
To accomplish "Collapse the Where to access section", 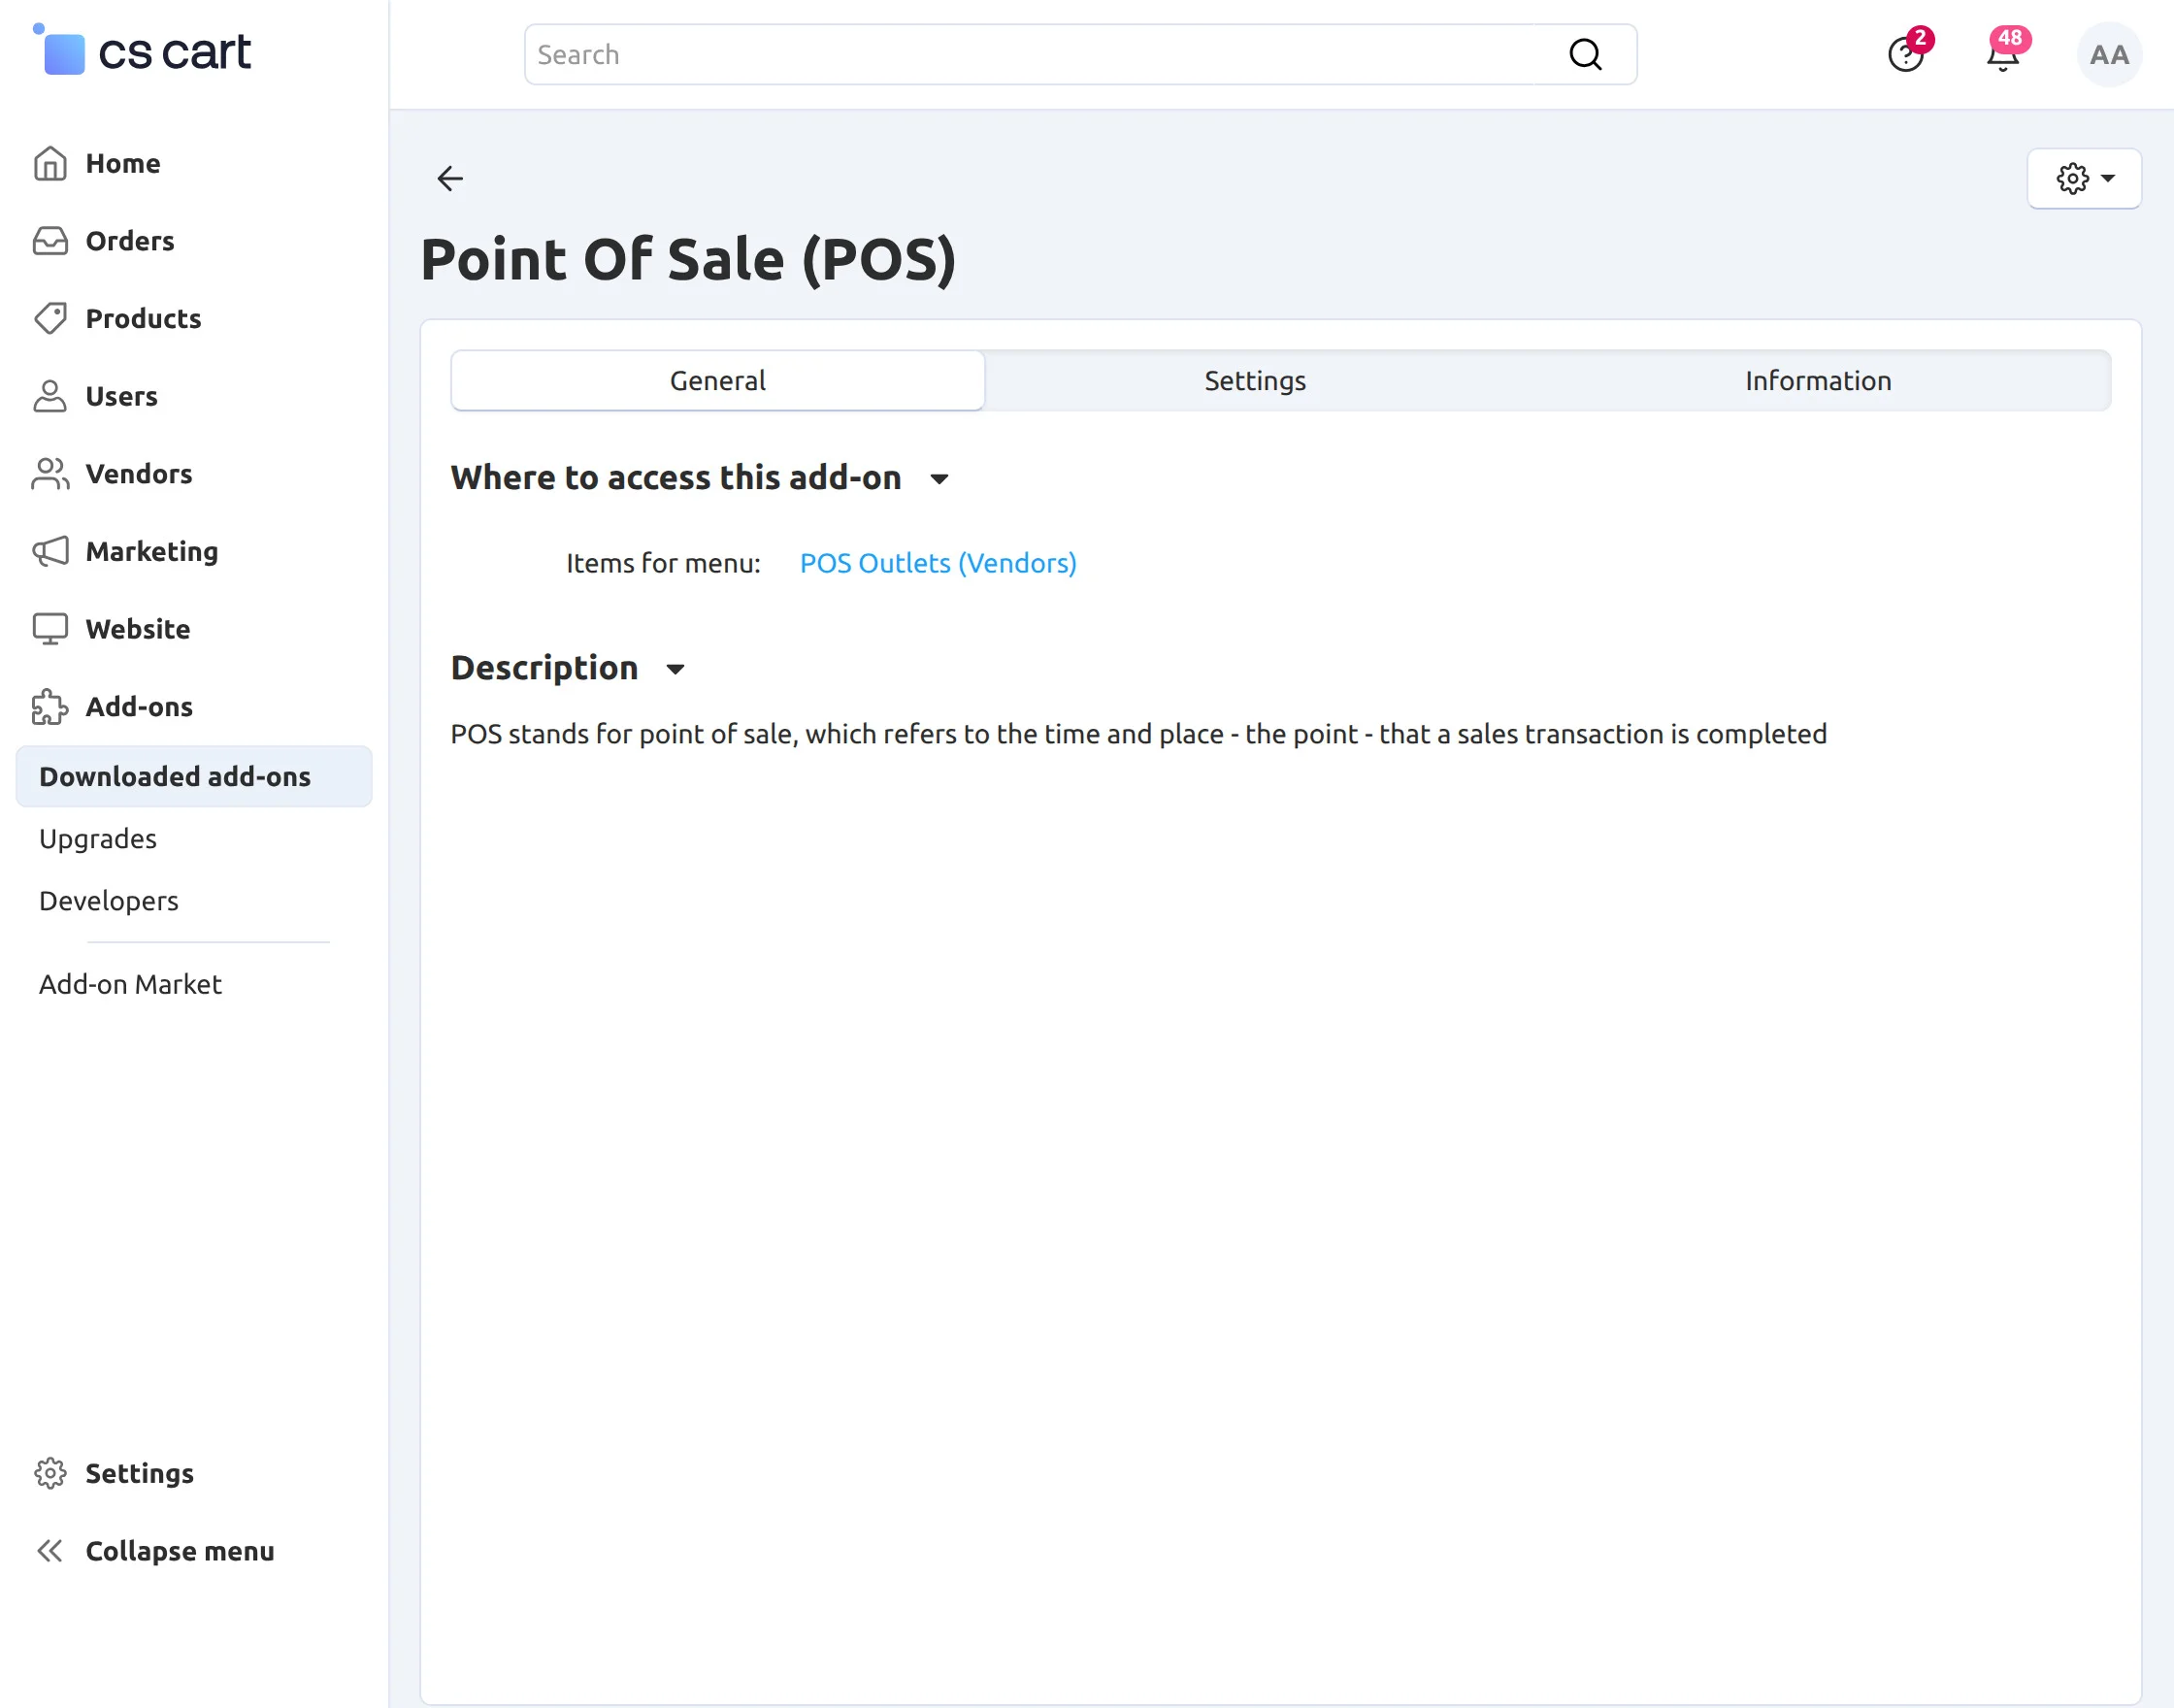I will click(939, 479).
